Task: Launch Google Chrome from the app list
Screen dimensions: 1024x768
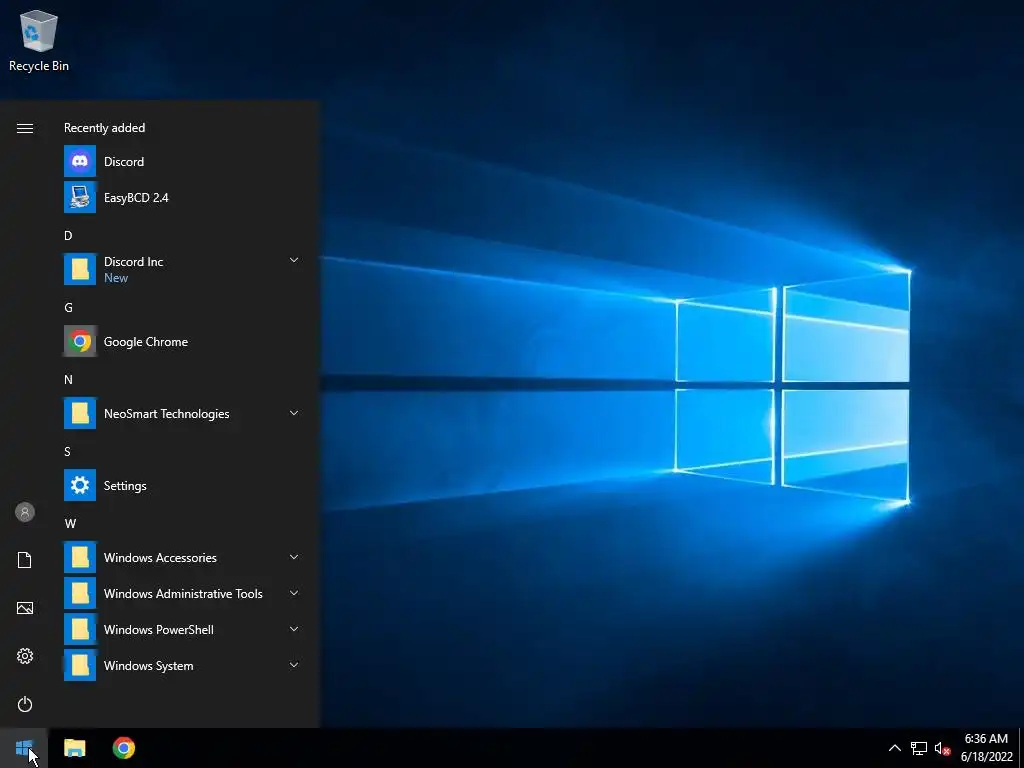Action: click(182, 342)
